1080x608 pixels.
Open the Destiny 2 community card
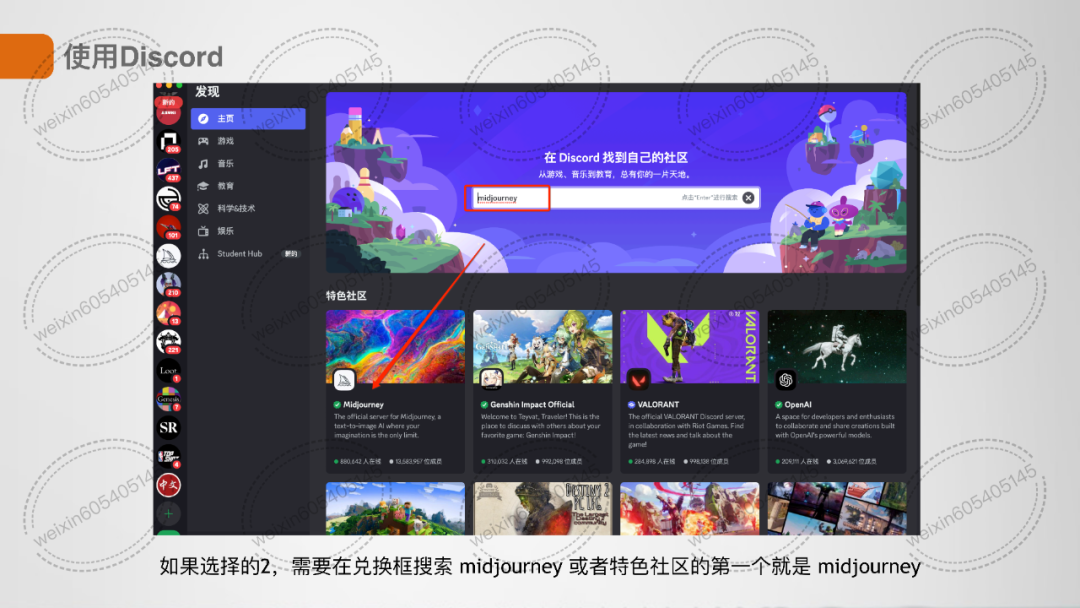coord(543,508)
